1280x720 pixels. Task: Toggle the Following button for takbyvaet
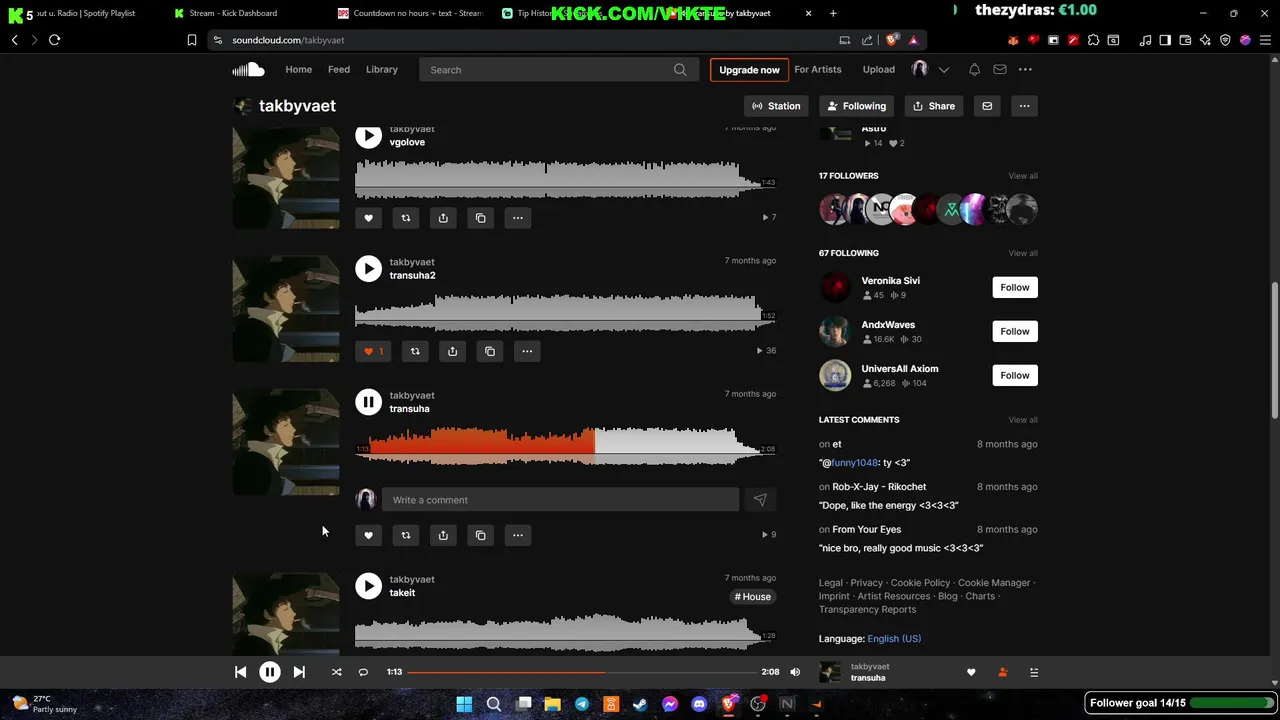coord(856,106)
